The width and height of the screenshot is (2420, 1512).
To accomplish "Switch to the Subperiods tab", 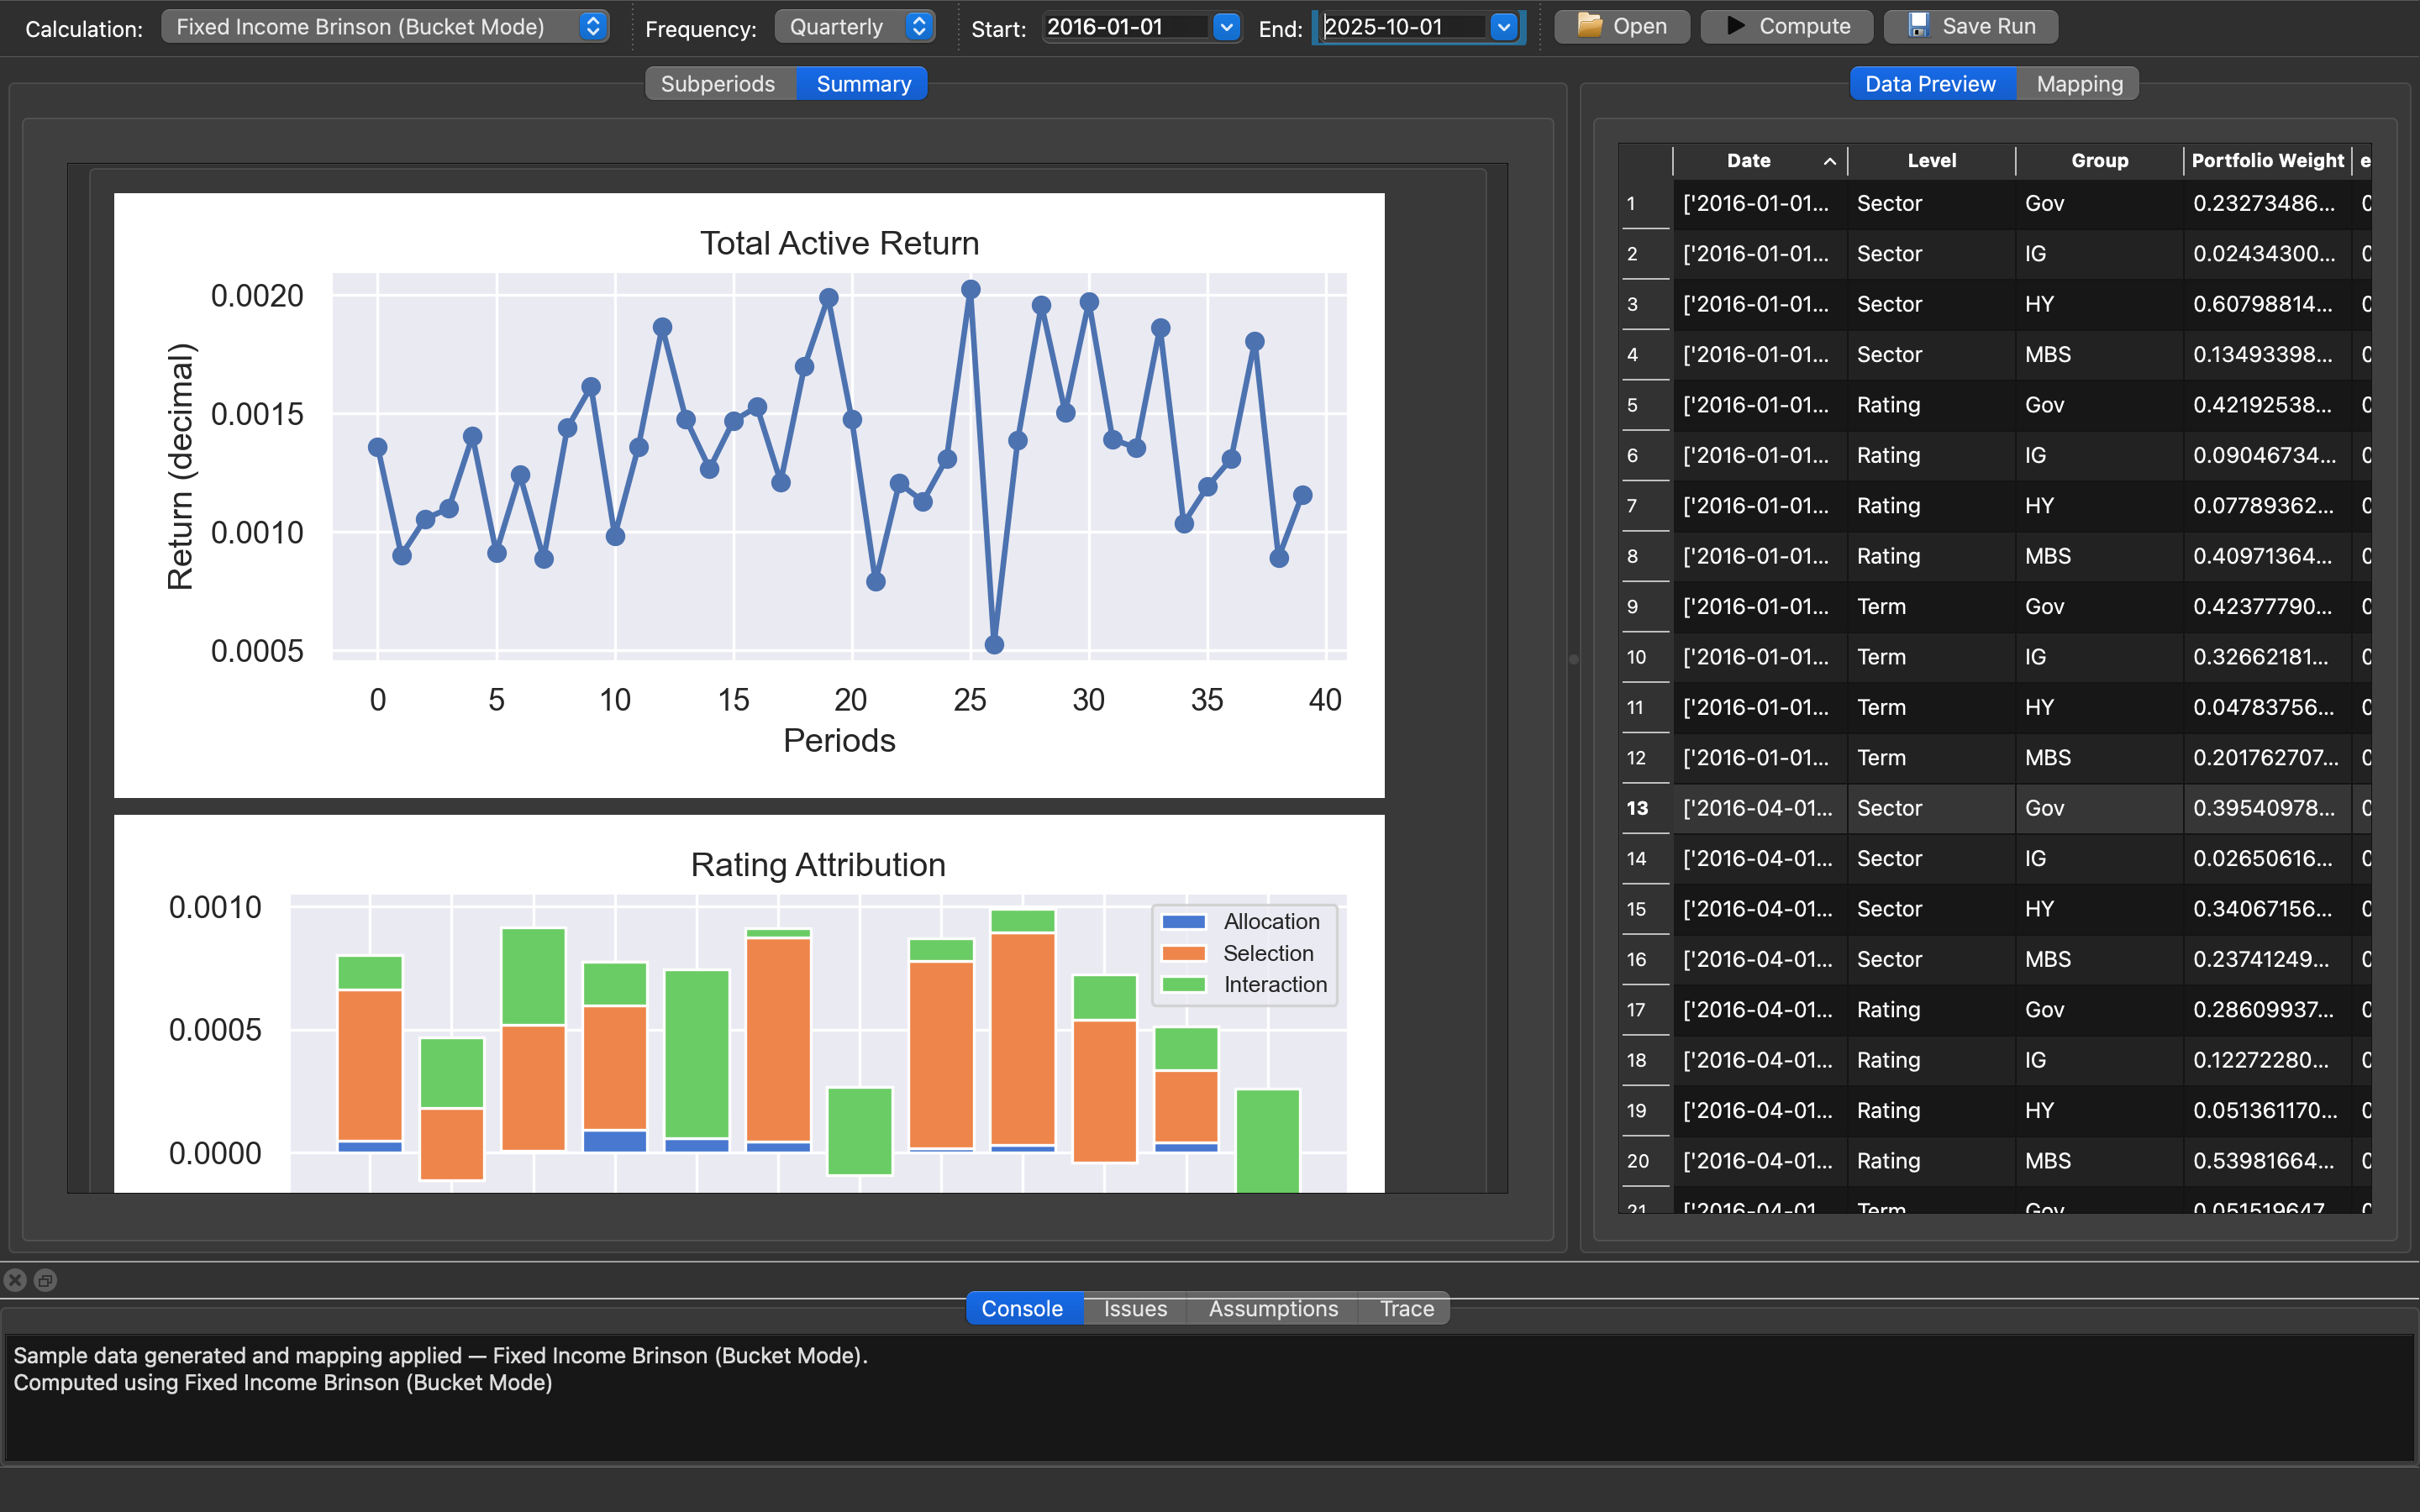I will [718, 84].
